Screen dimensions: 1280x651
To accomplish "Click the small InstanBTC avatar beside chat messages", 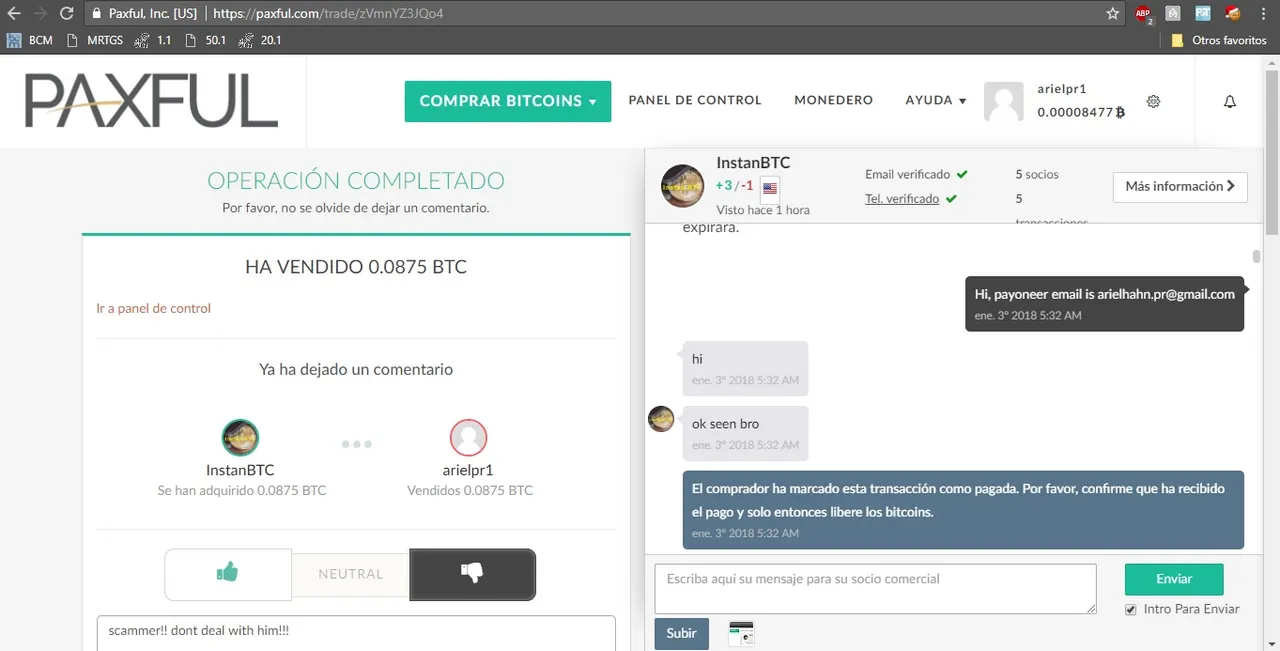I will (x=661, y=419).
